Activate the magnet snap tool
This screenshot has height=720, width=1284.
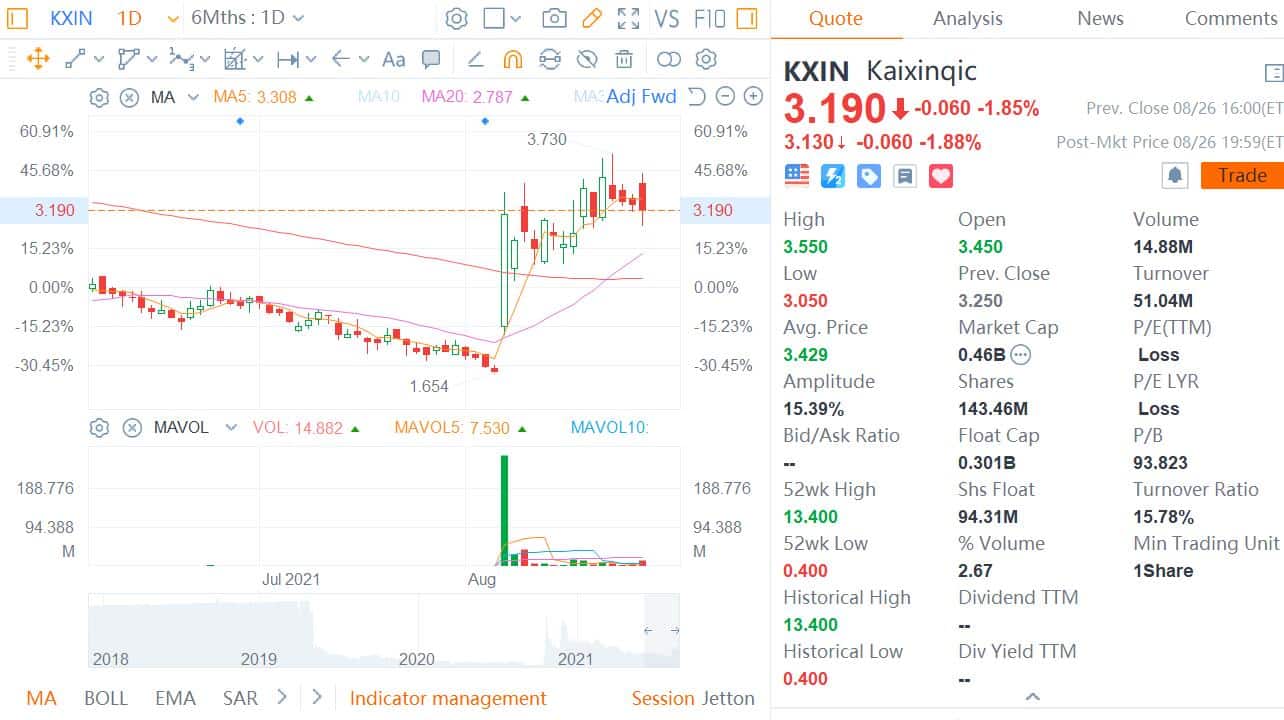512,59
